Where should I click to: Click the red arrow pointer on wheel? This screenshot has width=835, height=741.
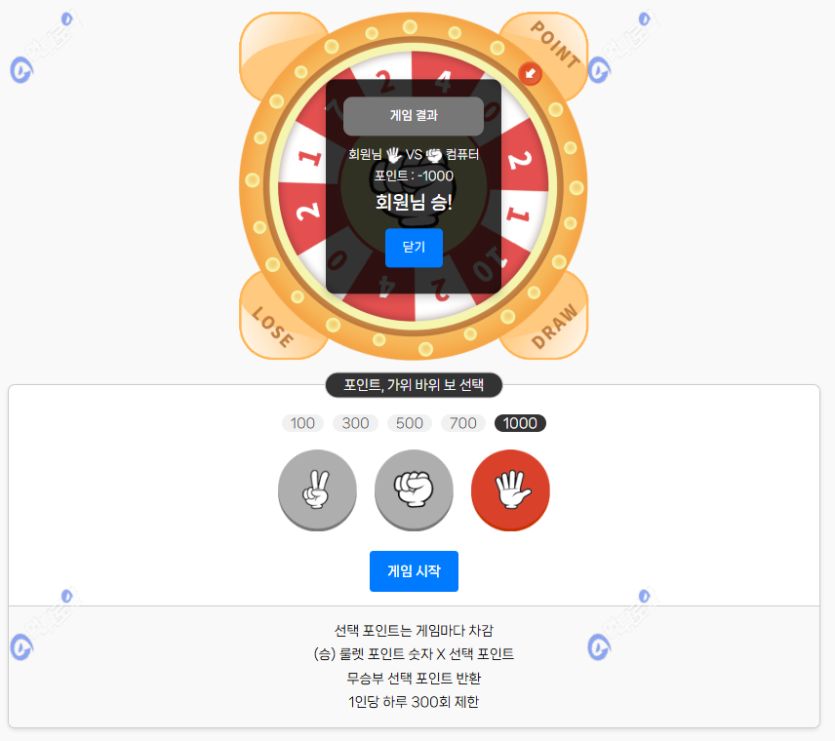[530, 74]
